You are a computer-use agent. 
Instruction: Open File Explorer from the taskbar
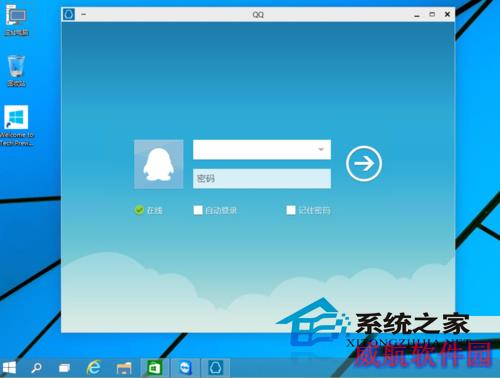click(124, 368)
